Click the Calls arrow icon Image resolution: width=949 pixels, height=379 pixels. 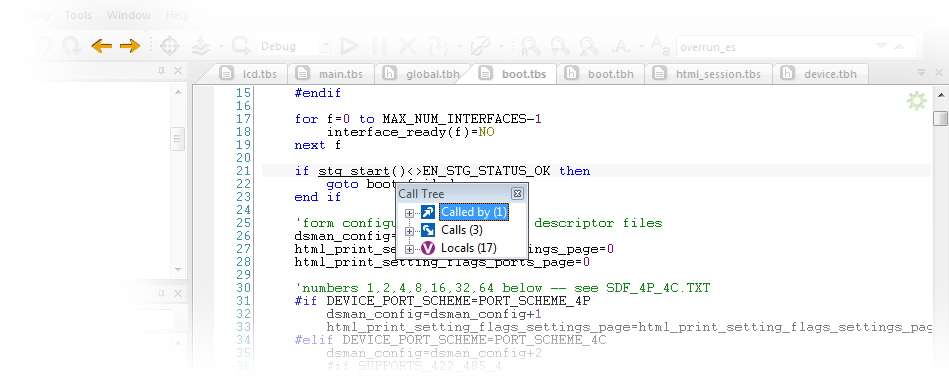[x=428, y=231]
